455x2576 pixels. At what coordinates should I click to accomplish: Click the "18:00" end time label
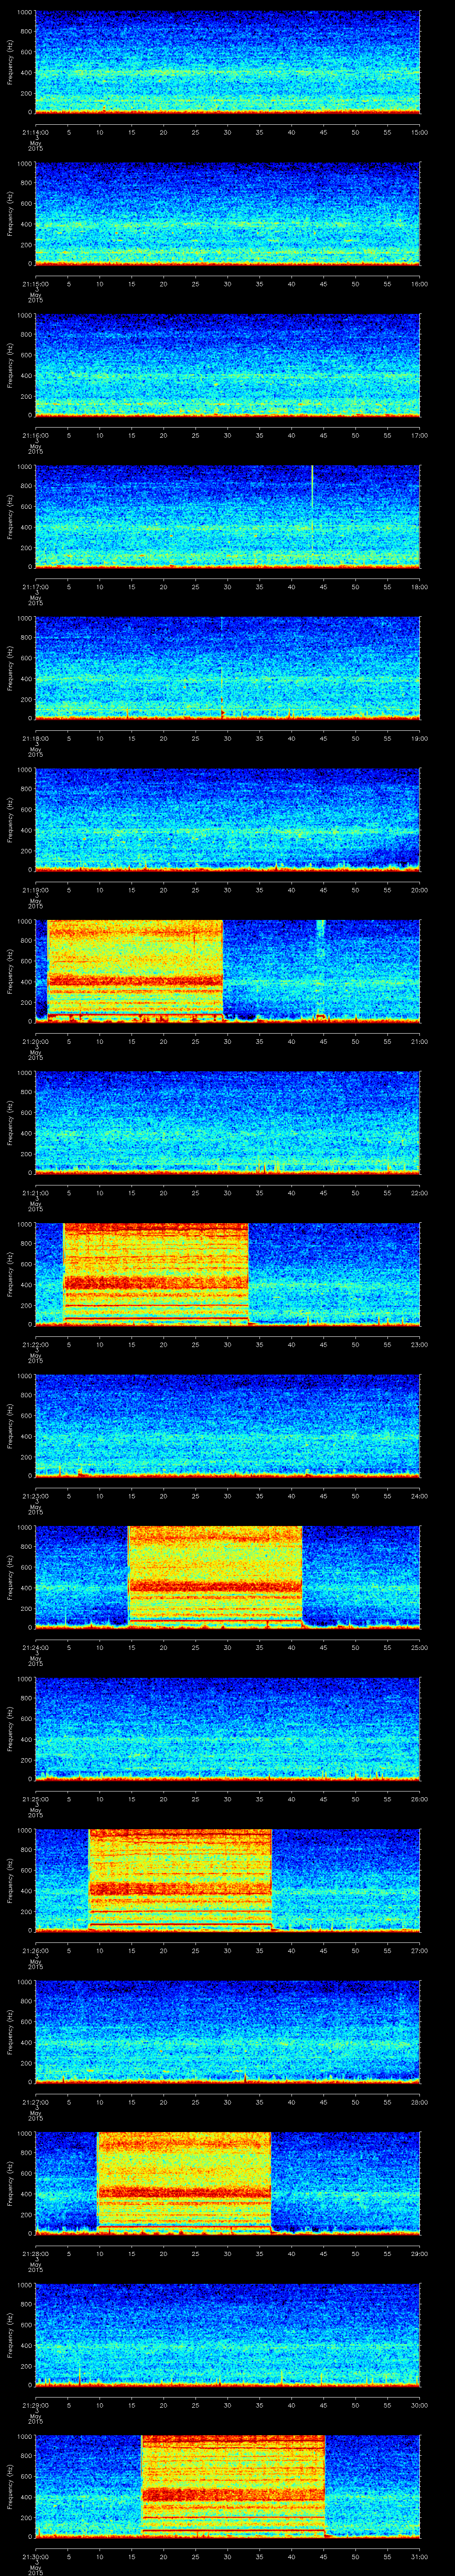pyautogui.click(x=420, y=587)
